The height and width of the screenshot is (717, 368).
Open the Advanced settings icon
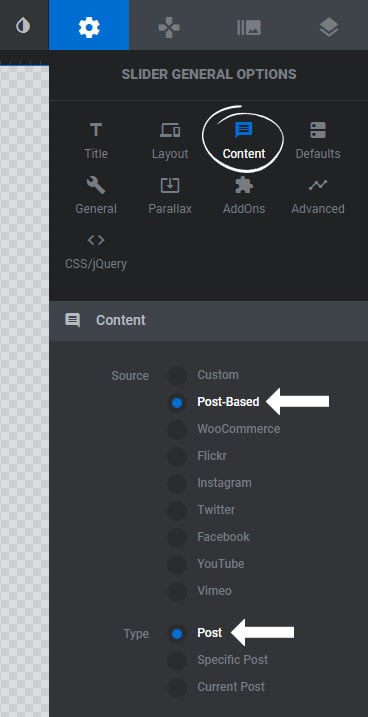(x=318, y=185)
